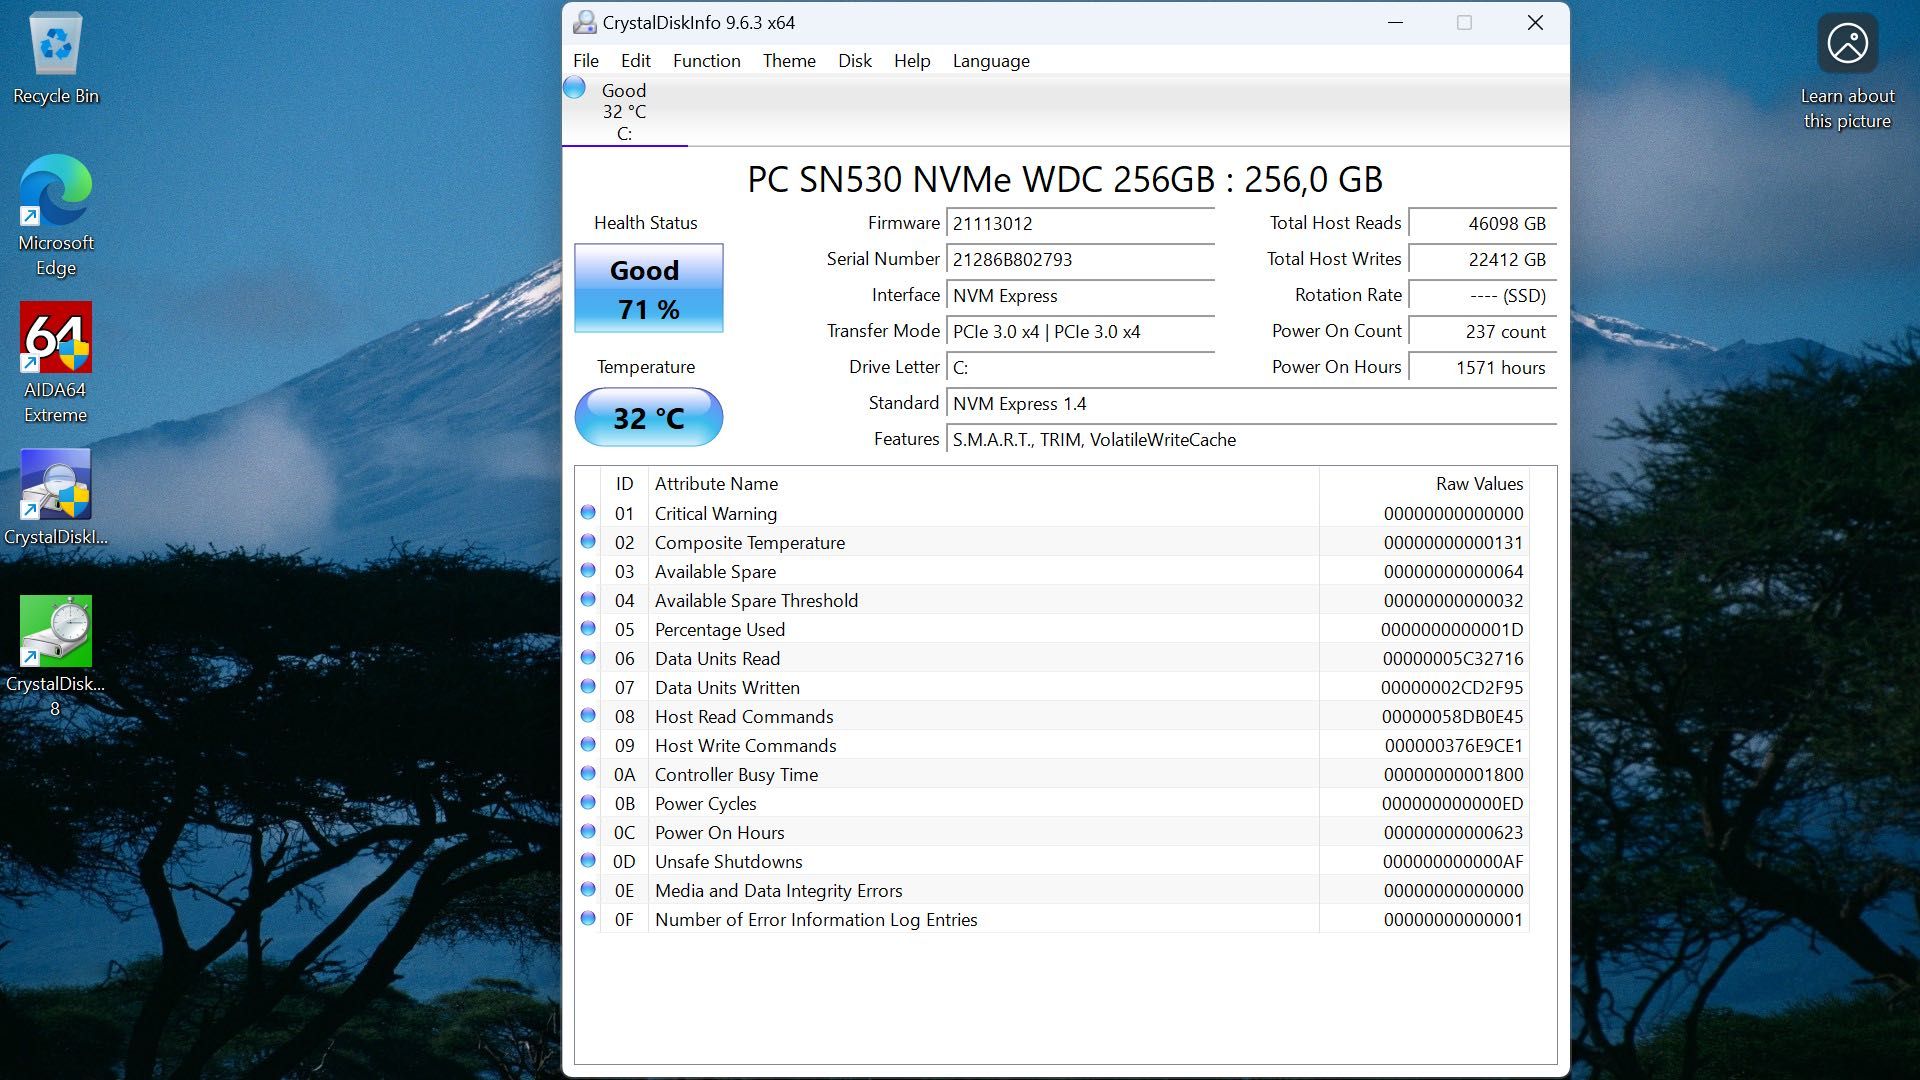The height and width of the screenshot is (1080, 1920).
Task: Click status dot for Error Information Log Entries row
Action: click(588, 919)
